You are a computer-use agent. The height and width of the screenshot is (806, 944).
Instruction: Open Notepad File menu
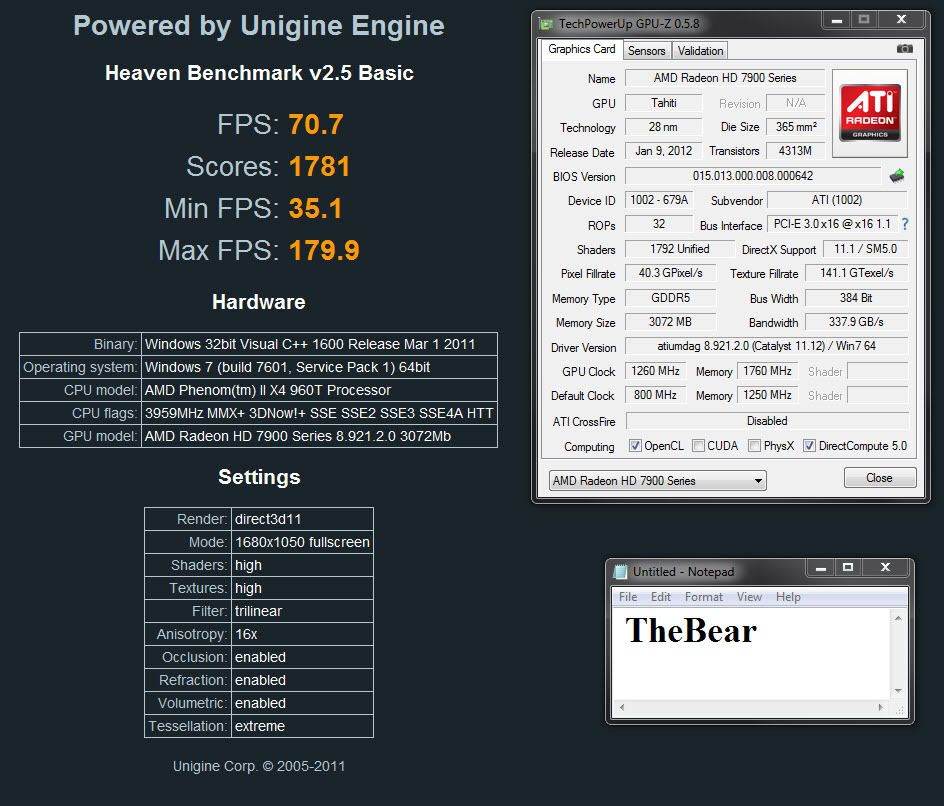coord(627,597)
